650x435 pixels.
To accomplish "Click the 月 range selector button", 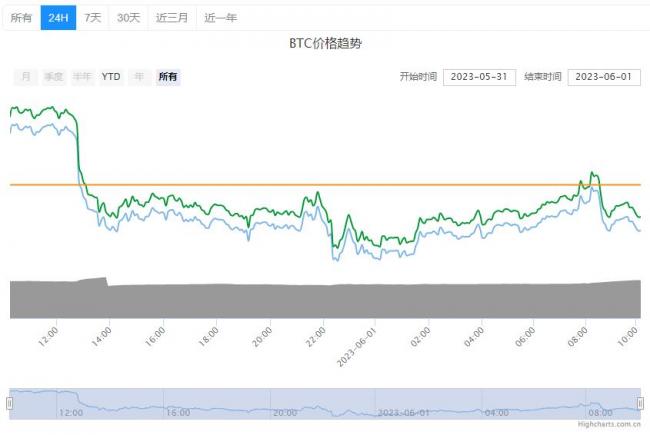I will 25,77.
